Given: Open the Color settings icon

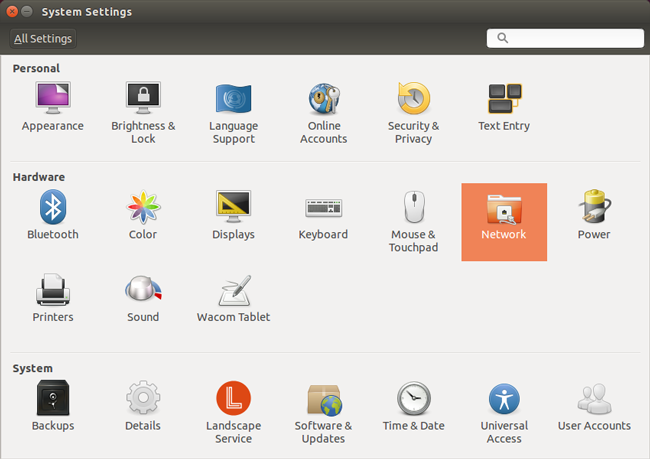Looking at the screenshot, I should click(x=143, y=214).
